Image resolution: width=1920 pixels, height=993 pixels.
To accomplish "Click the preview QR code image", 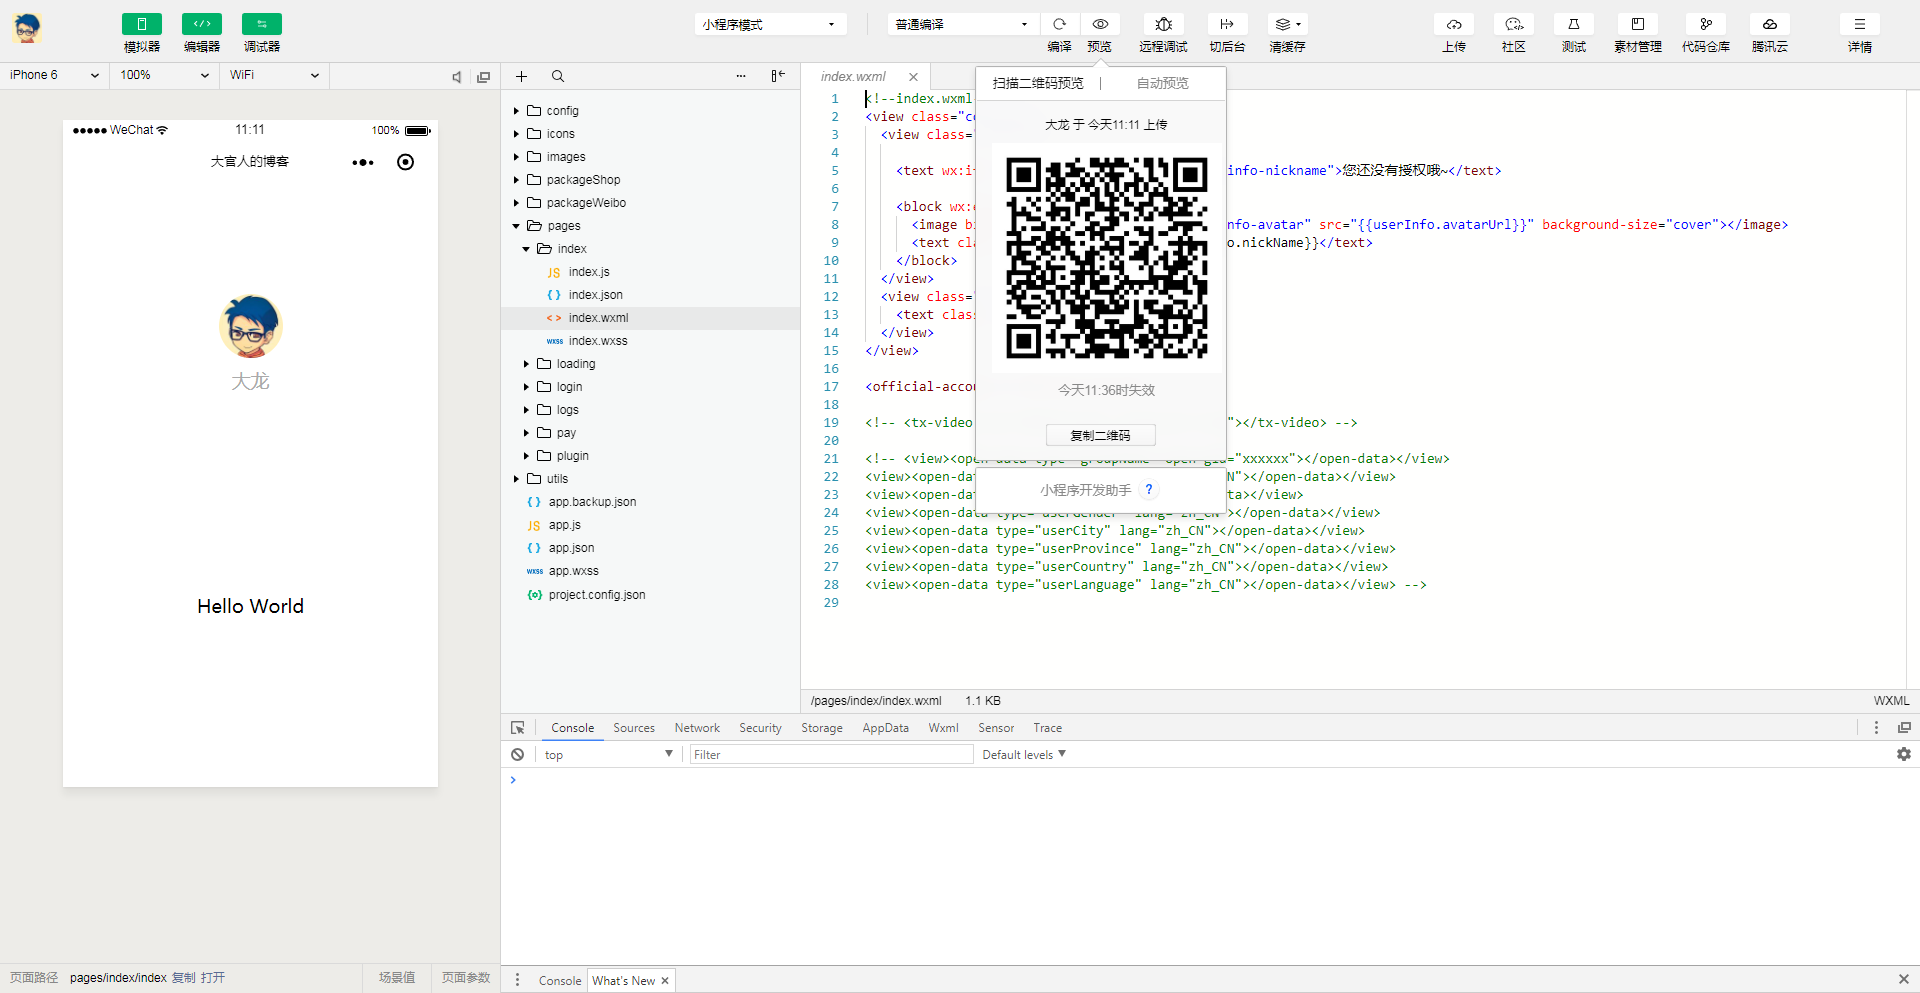I will [x=1107, y=258].
